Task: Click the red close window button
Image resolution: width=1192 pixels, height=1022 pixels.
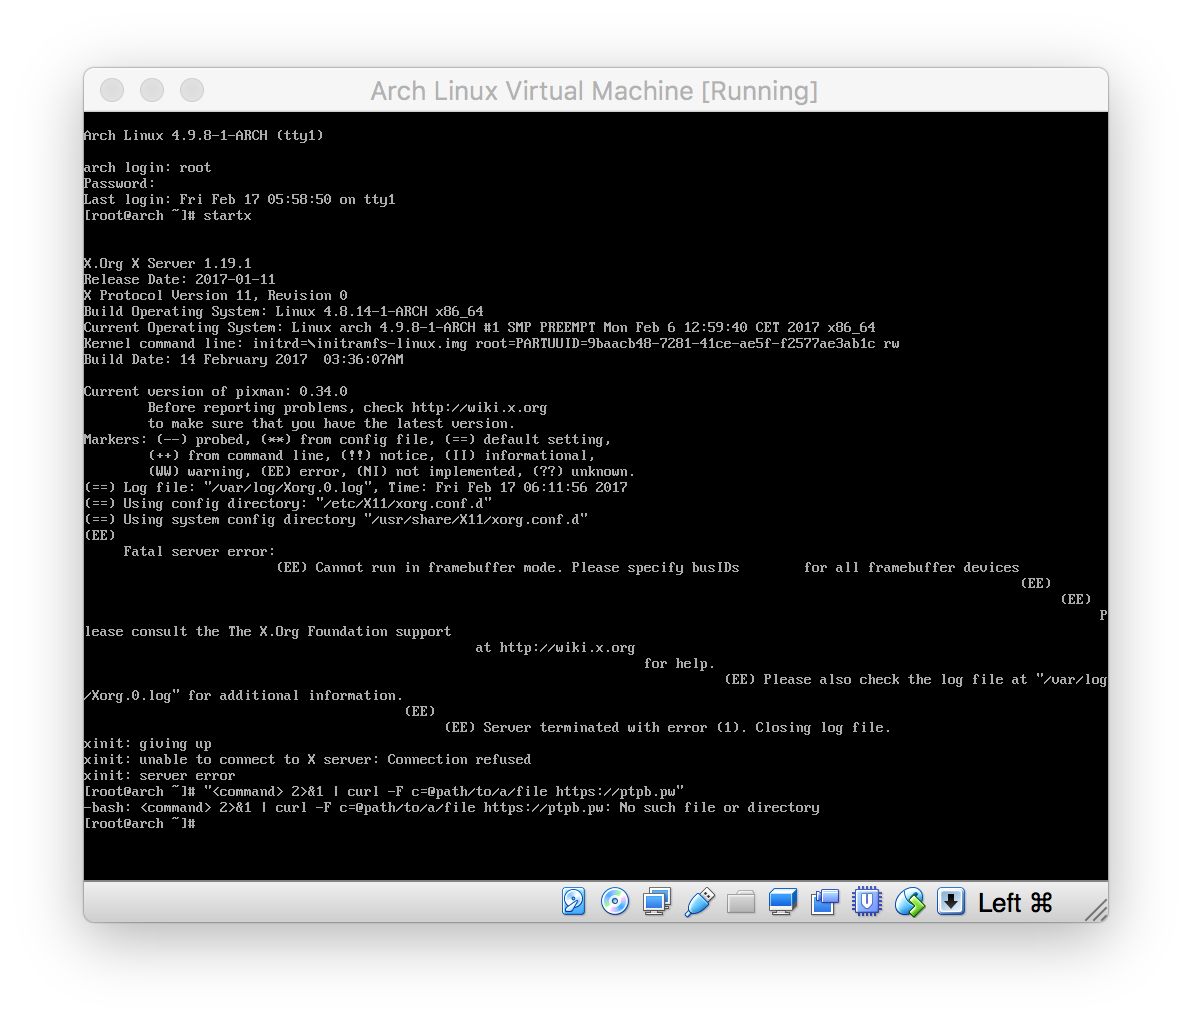Action: click(112, 90)
